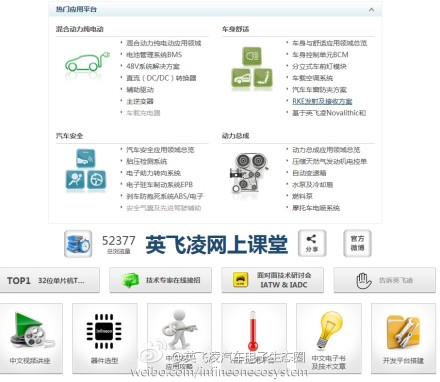
Task: Open the thermometer icon tile
Action: 254,338
